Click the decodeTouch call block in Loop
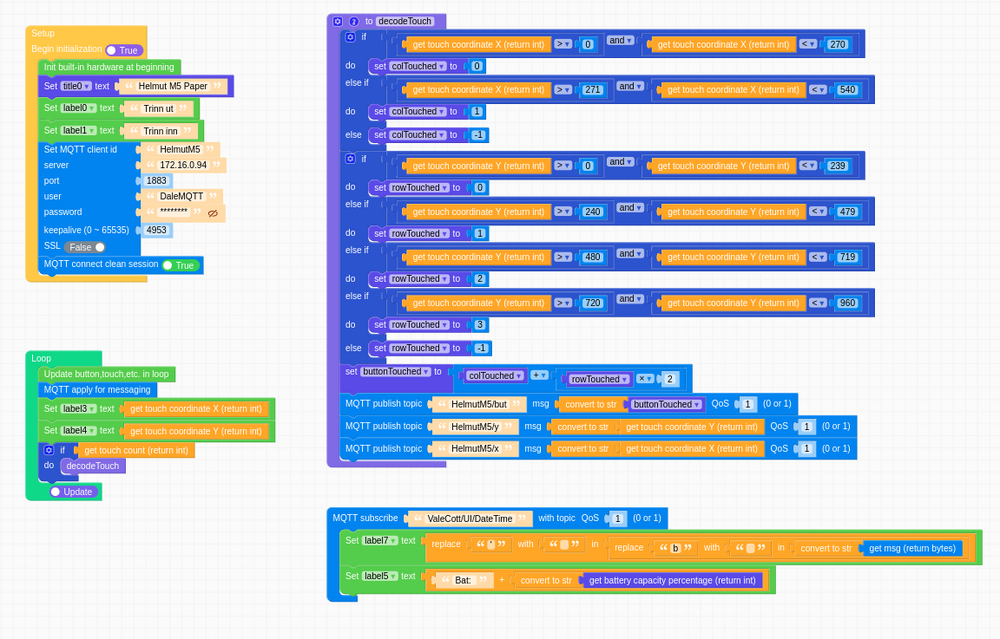 pos(93,466)
